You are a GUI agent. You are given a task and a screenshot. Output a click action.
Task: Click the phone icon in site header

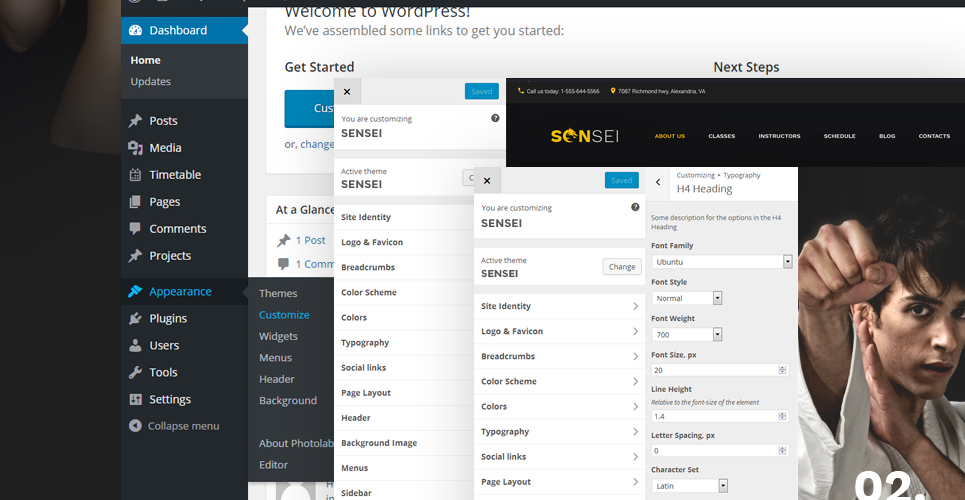pyautogui.click(x=521, y=91)
